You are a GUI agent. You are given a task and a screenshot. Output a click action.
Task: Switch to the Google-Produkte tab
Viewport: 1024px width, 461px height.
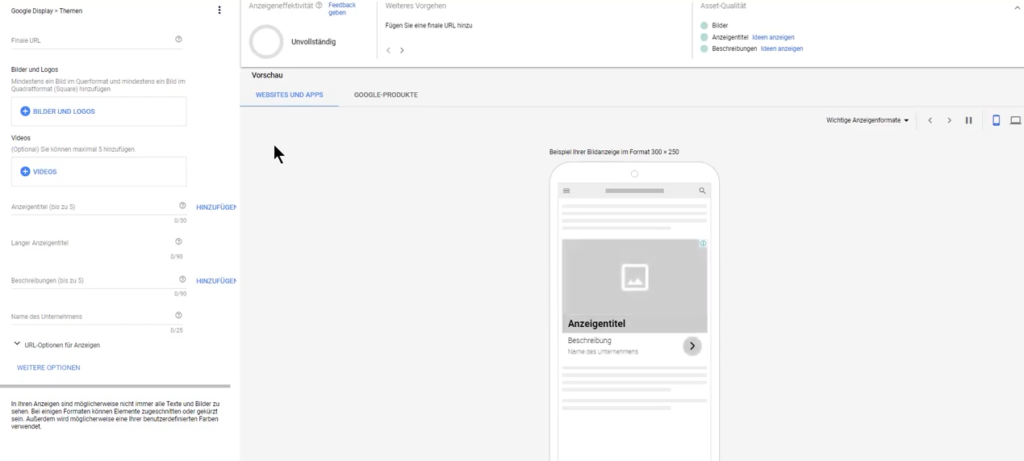click(x=385, y=95)
